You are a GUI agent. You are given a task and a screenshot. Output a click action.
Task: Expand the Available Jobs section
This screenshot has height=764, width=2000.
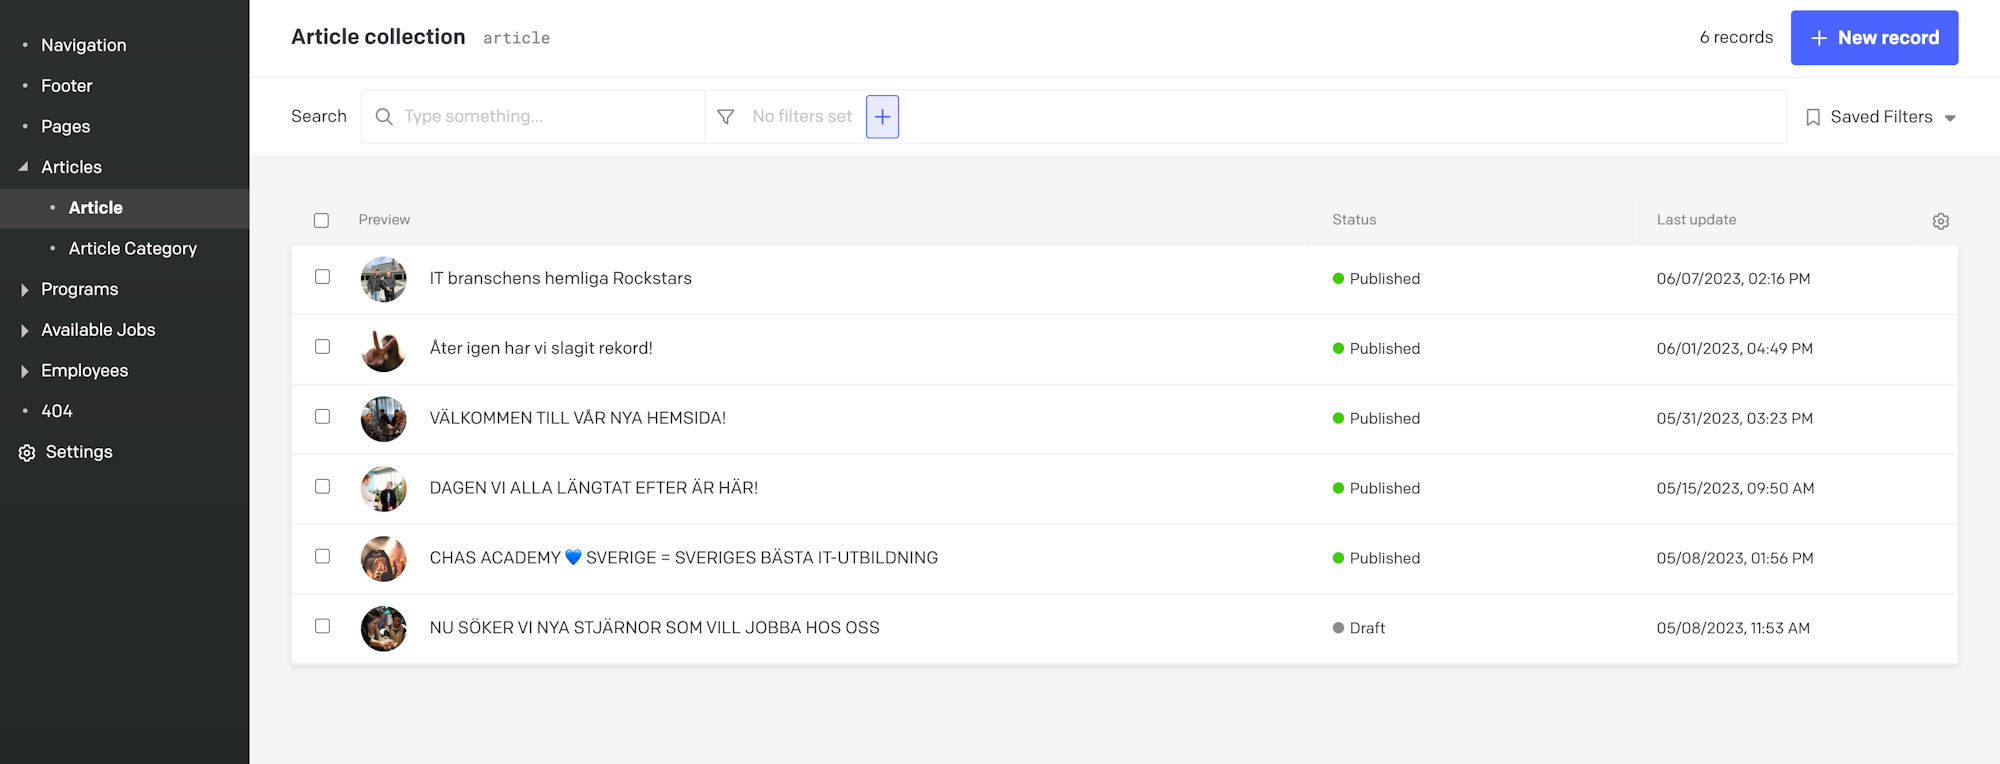point(24,331)
